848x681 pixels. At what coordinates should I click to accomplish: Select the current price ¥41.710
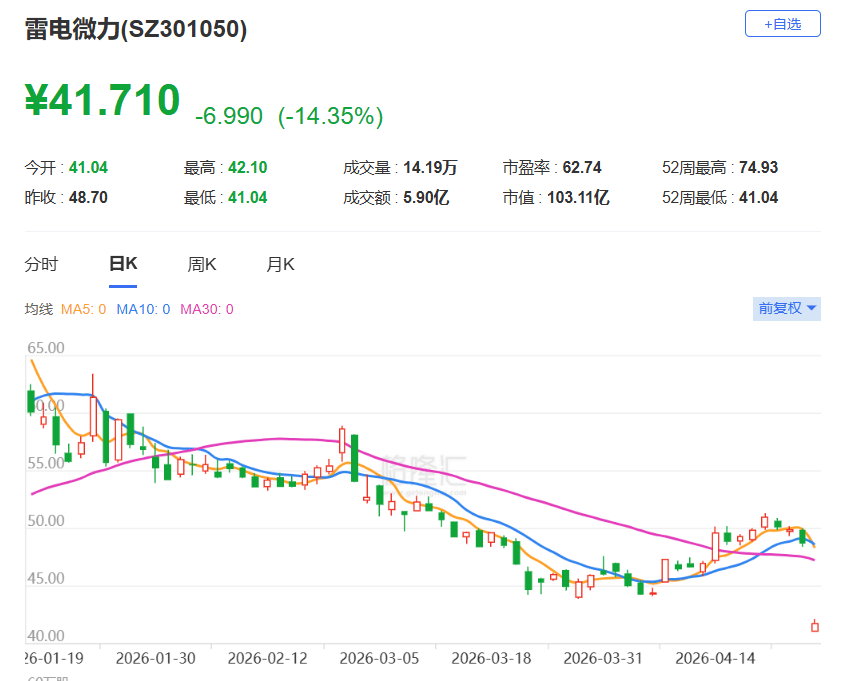pos(101,100)
